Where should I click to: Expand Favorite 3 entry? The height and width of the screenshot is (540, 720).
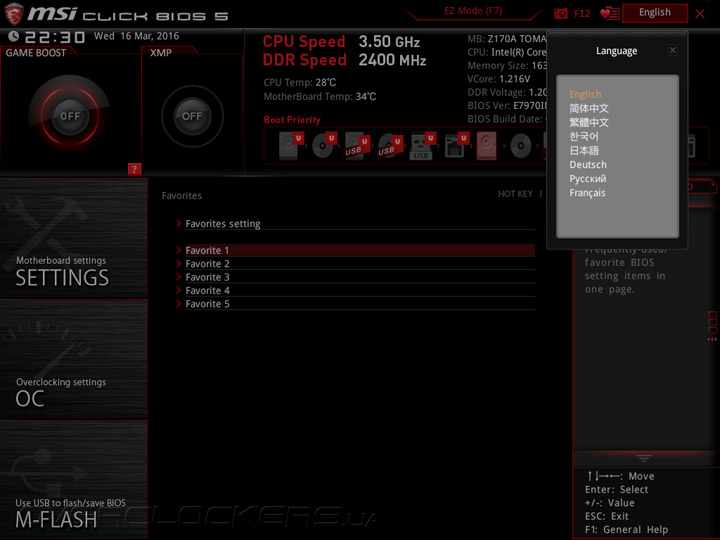click(x=355, y=277)
